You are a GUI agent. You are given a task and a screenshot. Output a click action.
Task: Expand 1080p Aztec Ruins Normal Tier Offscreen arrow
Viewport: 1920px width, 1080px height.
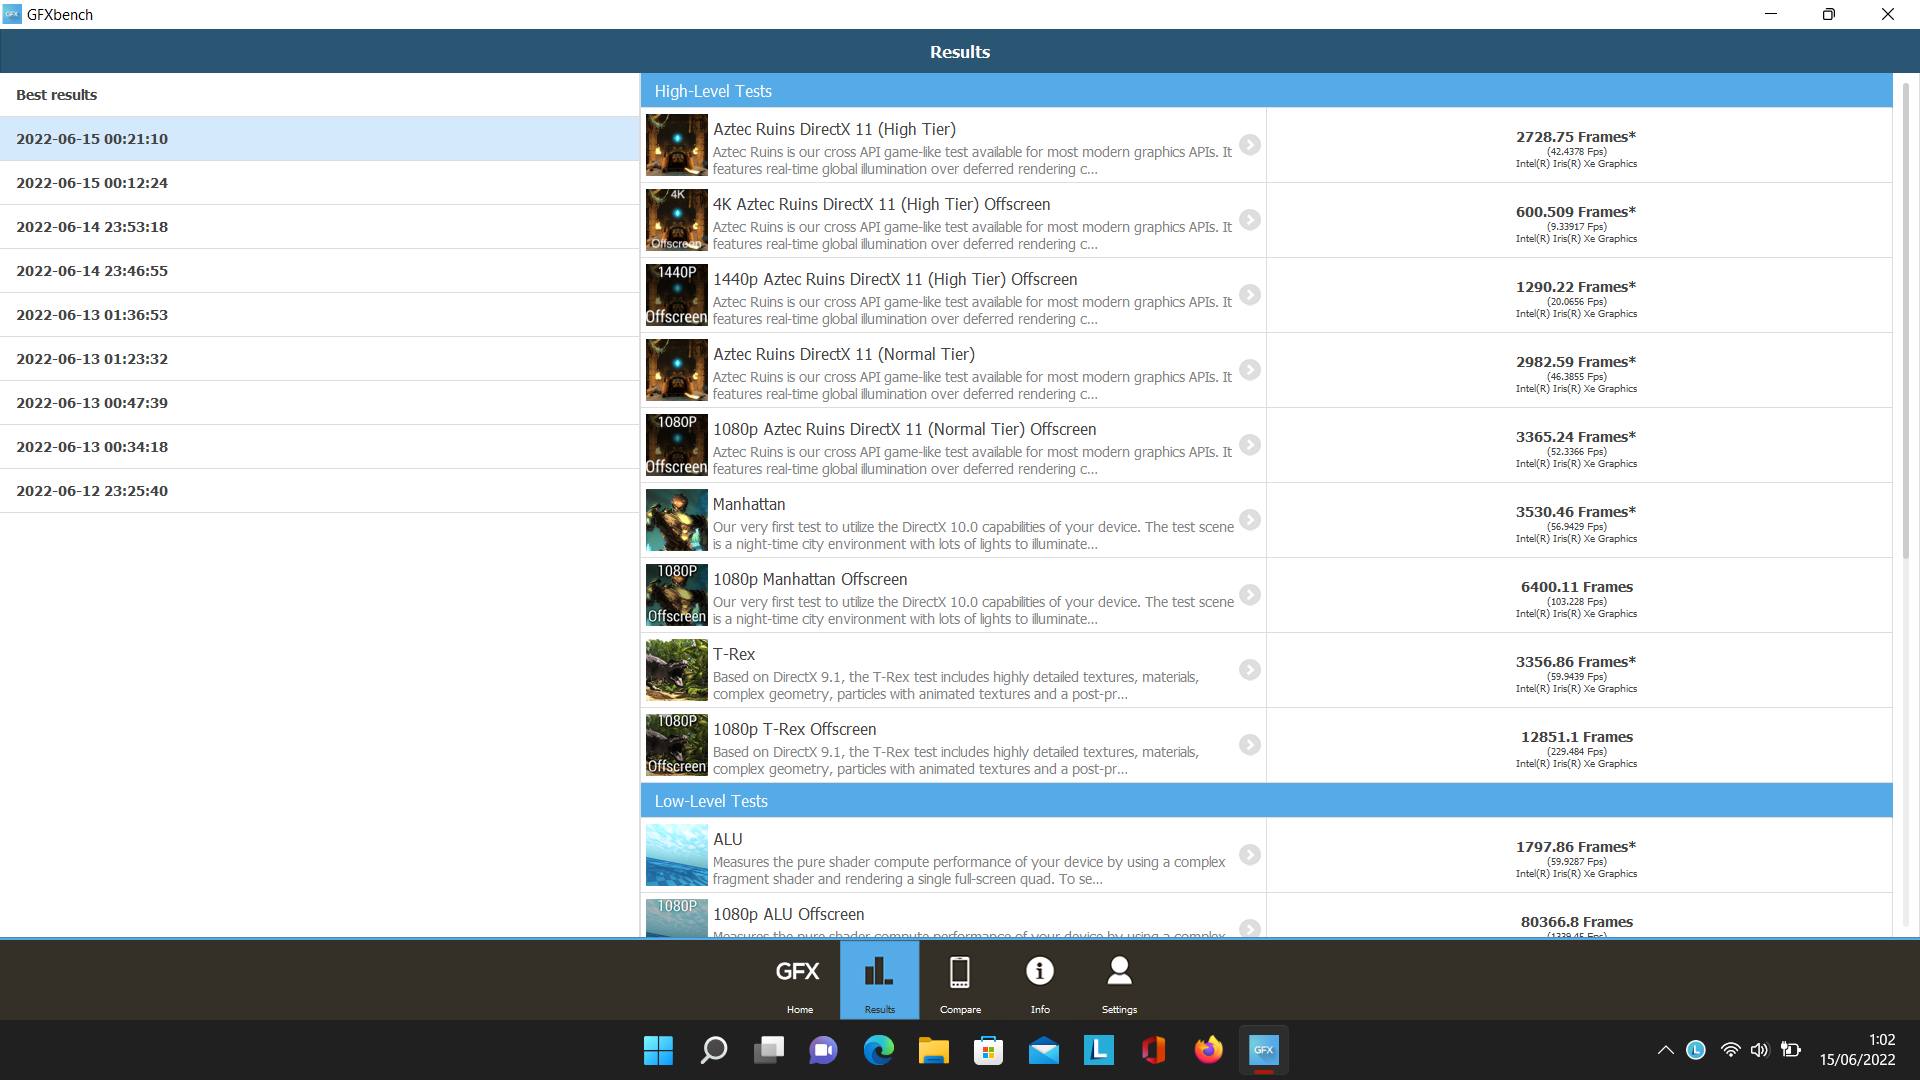pyautogui.click(x=1250, y=445)
